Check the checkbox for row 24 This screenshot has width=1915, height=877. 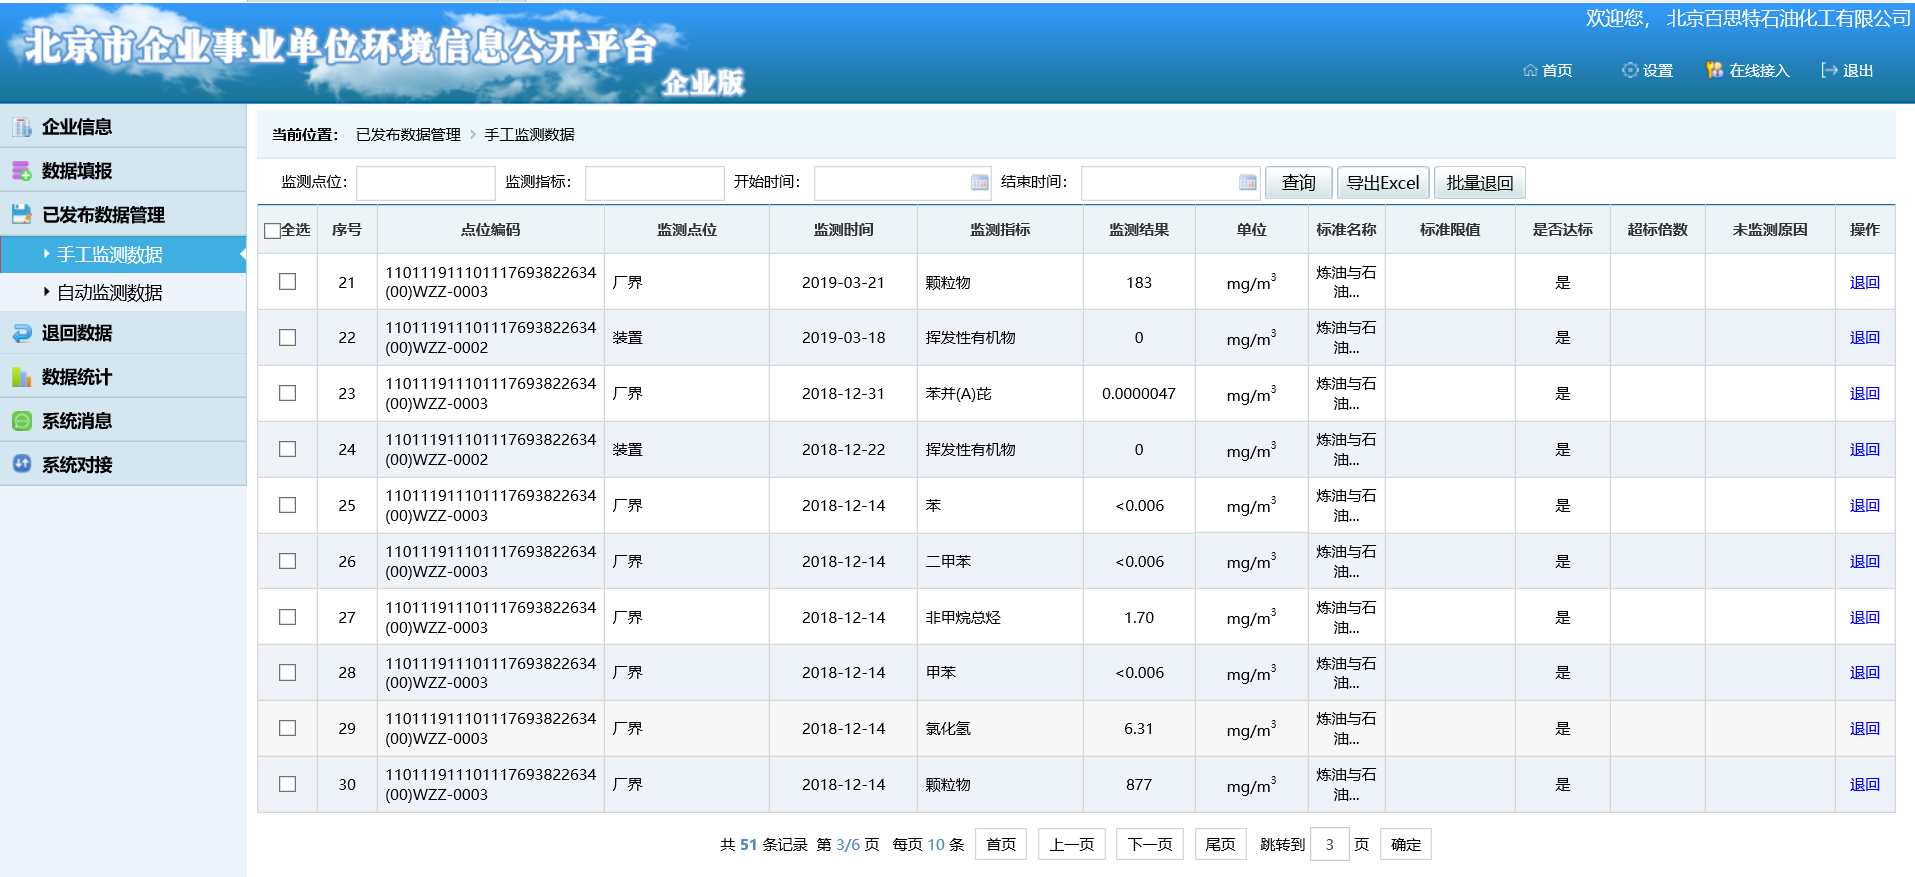click(x=287, y=449)
